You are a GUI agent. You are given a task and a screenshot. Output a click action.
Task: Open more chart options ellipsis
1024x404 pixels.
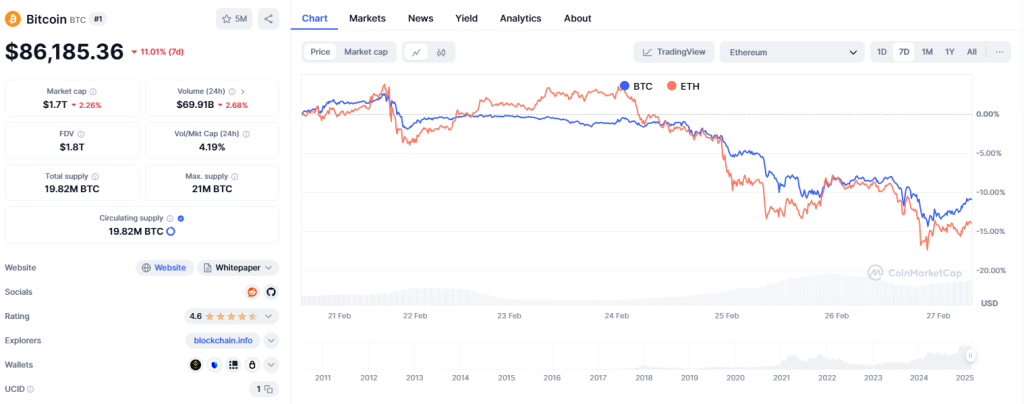999,52
